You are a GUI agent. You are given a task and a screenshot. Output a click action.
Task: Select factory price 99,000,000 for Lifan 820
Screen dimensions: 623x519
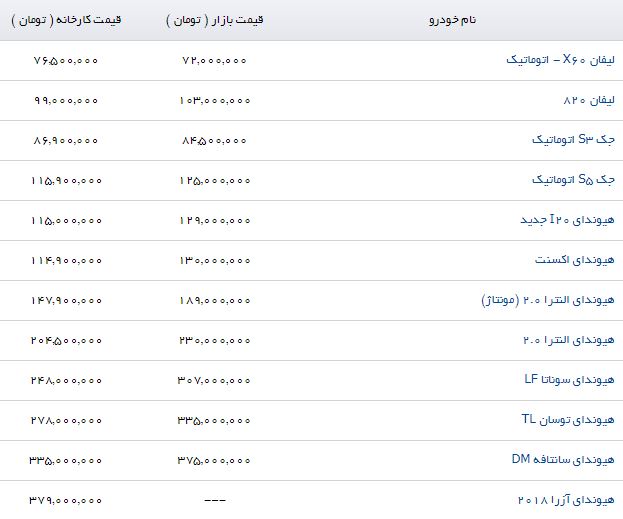[x=66, y=101]
